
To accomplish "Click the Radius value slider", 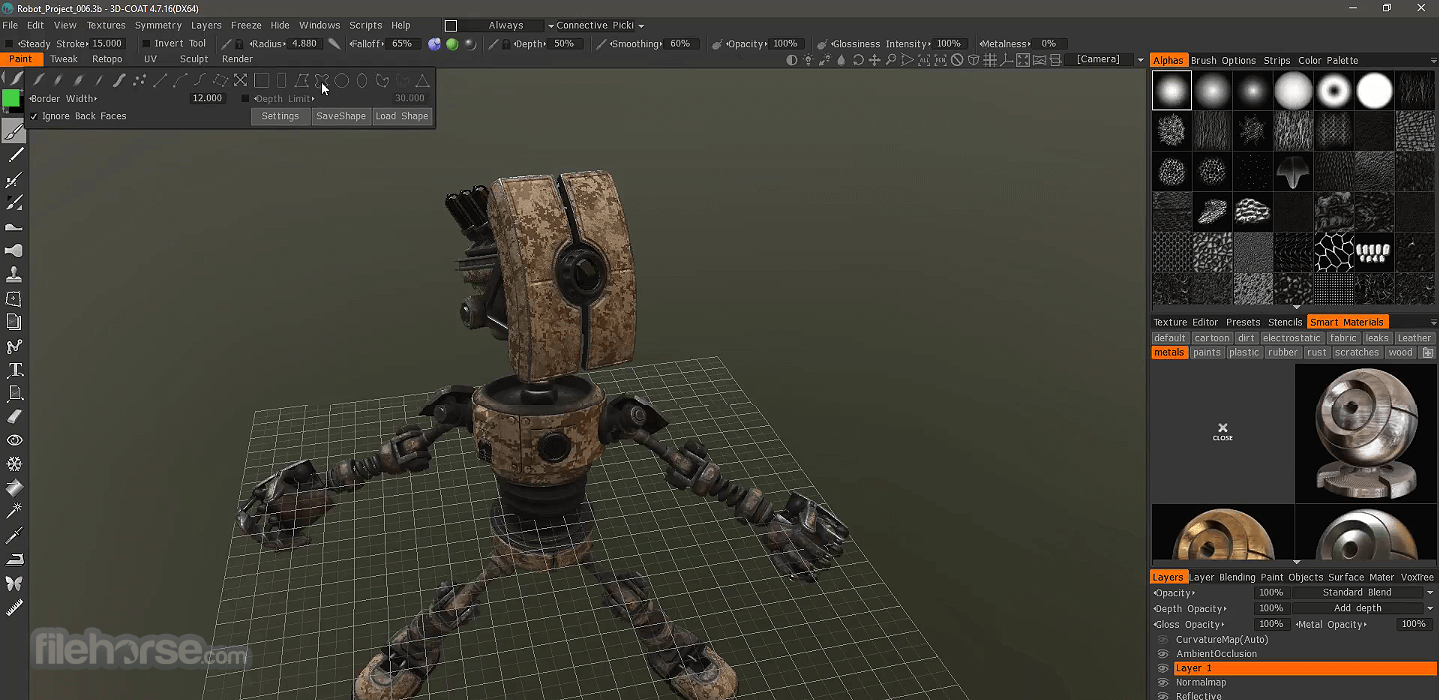I will 303,44.
